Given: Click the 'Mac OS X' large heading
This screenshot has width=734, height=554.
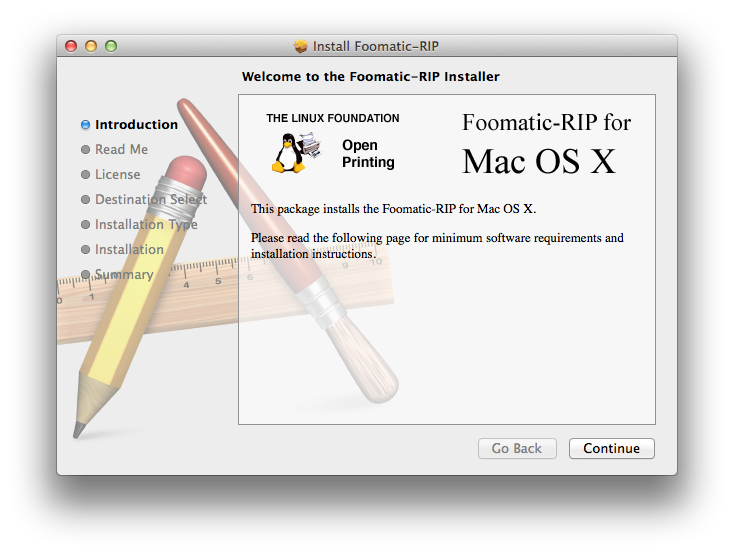Looking at the screenshot, I should [539, 162].
